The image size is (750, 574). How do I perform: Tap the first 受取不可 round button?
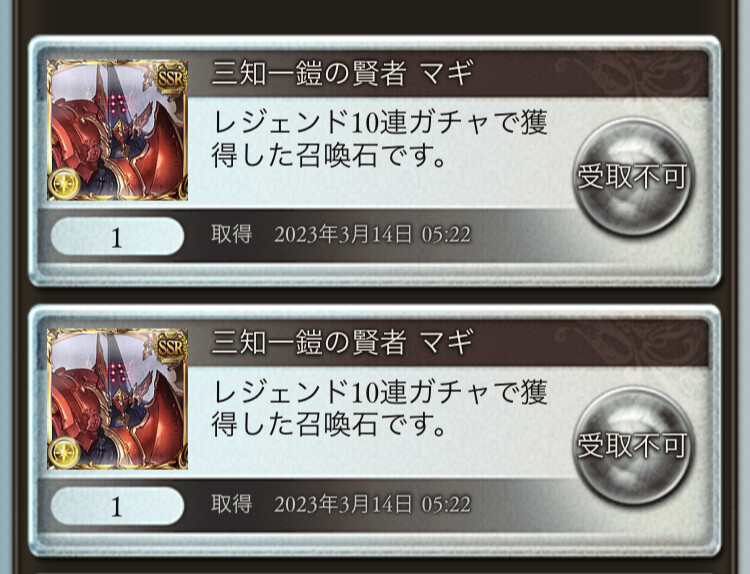tap(632, 177)
